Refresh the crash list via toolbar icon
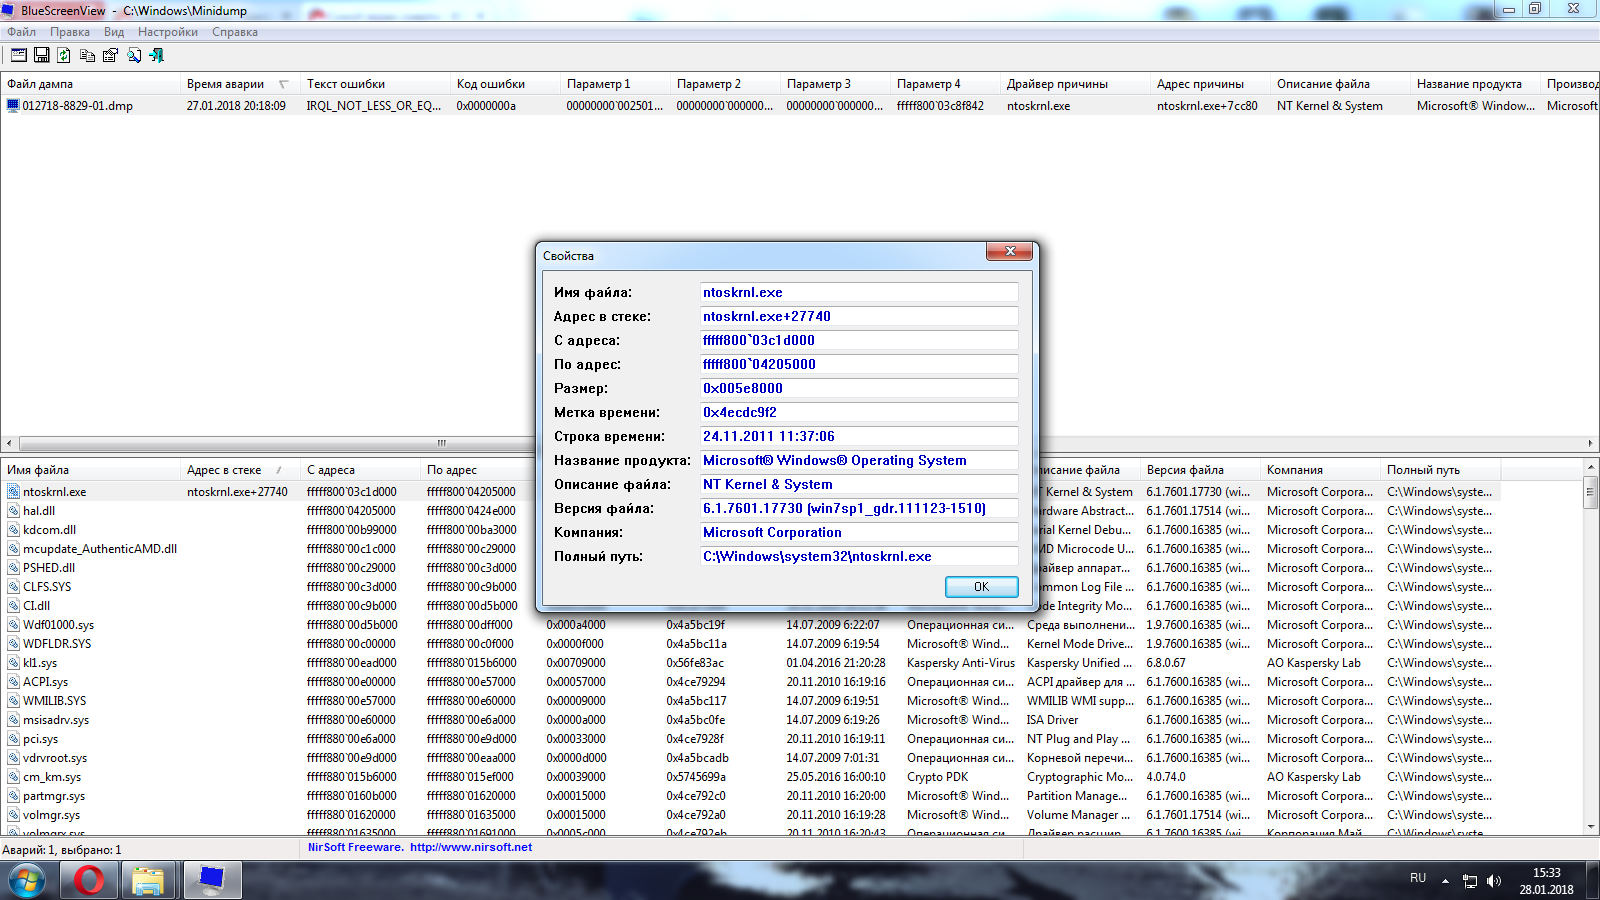Image resolution: width=1600 pixels, height=900 pixels. [x=64, y=55]
